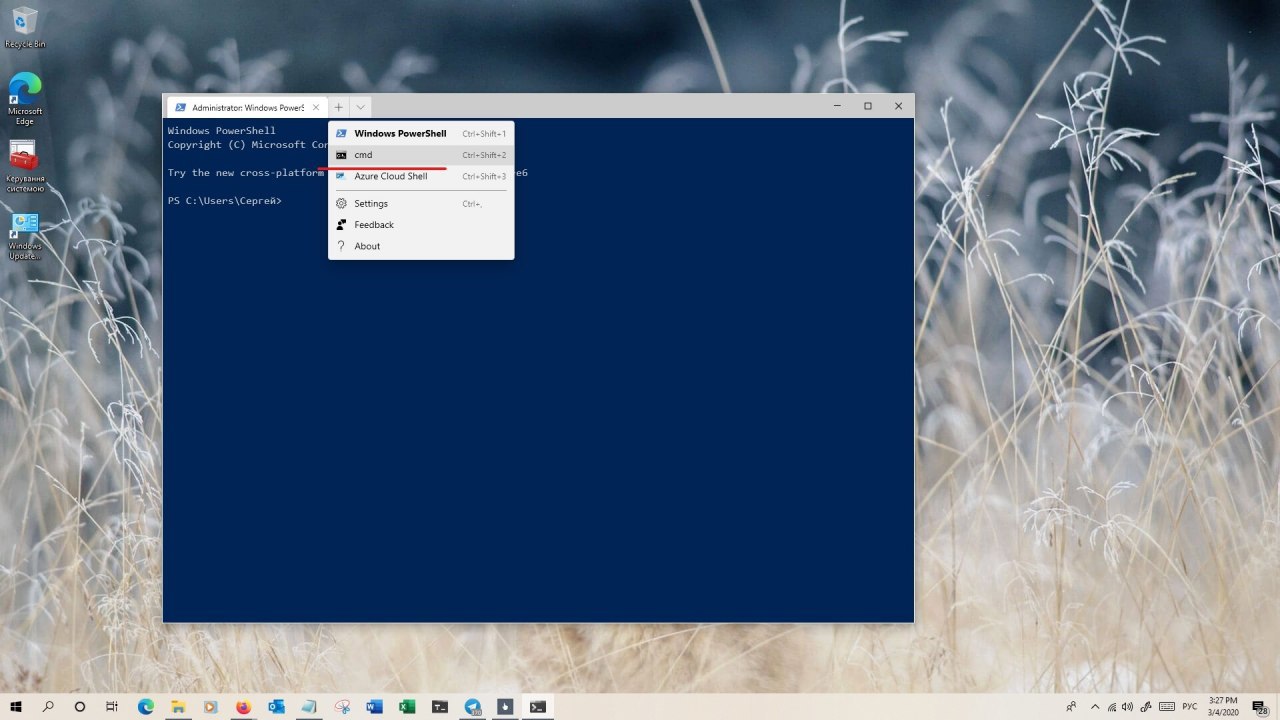
Task: Open the network status tray icon
Action: click(1111, 706)
